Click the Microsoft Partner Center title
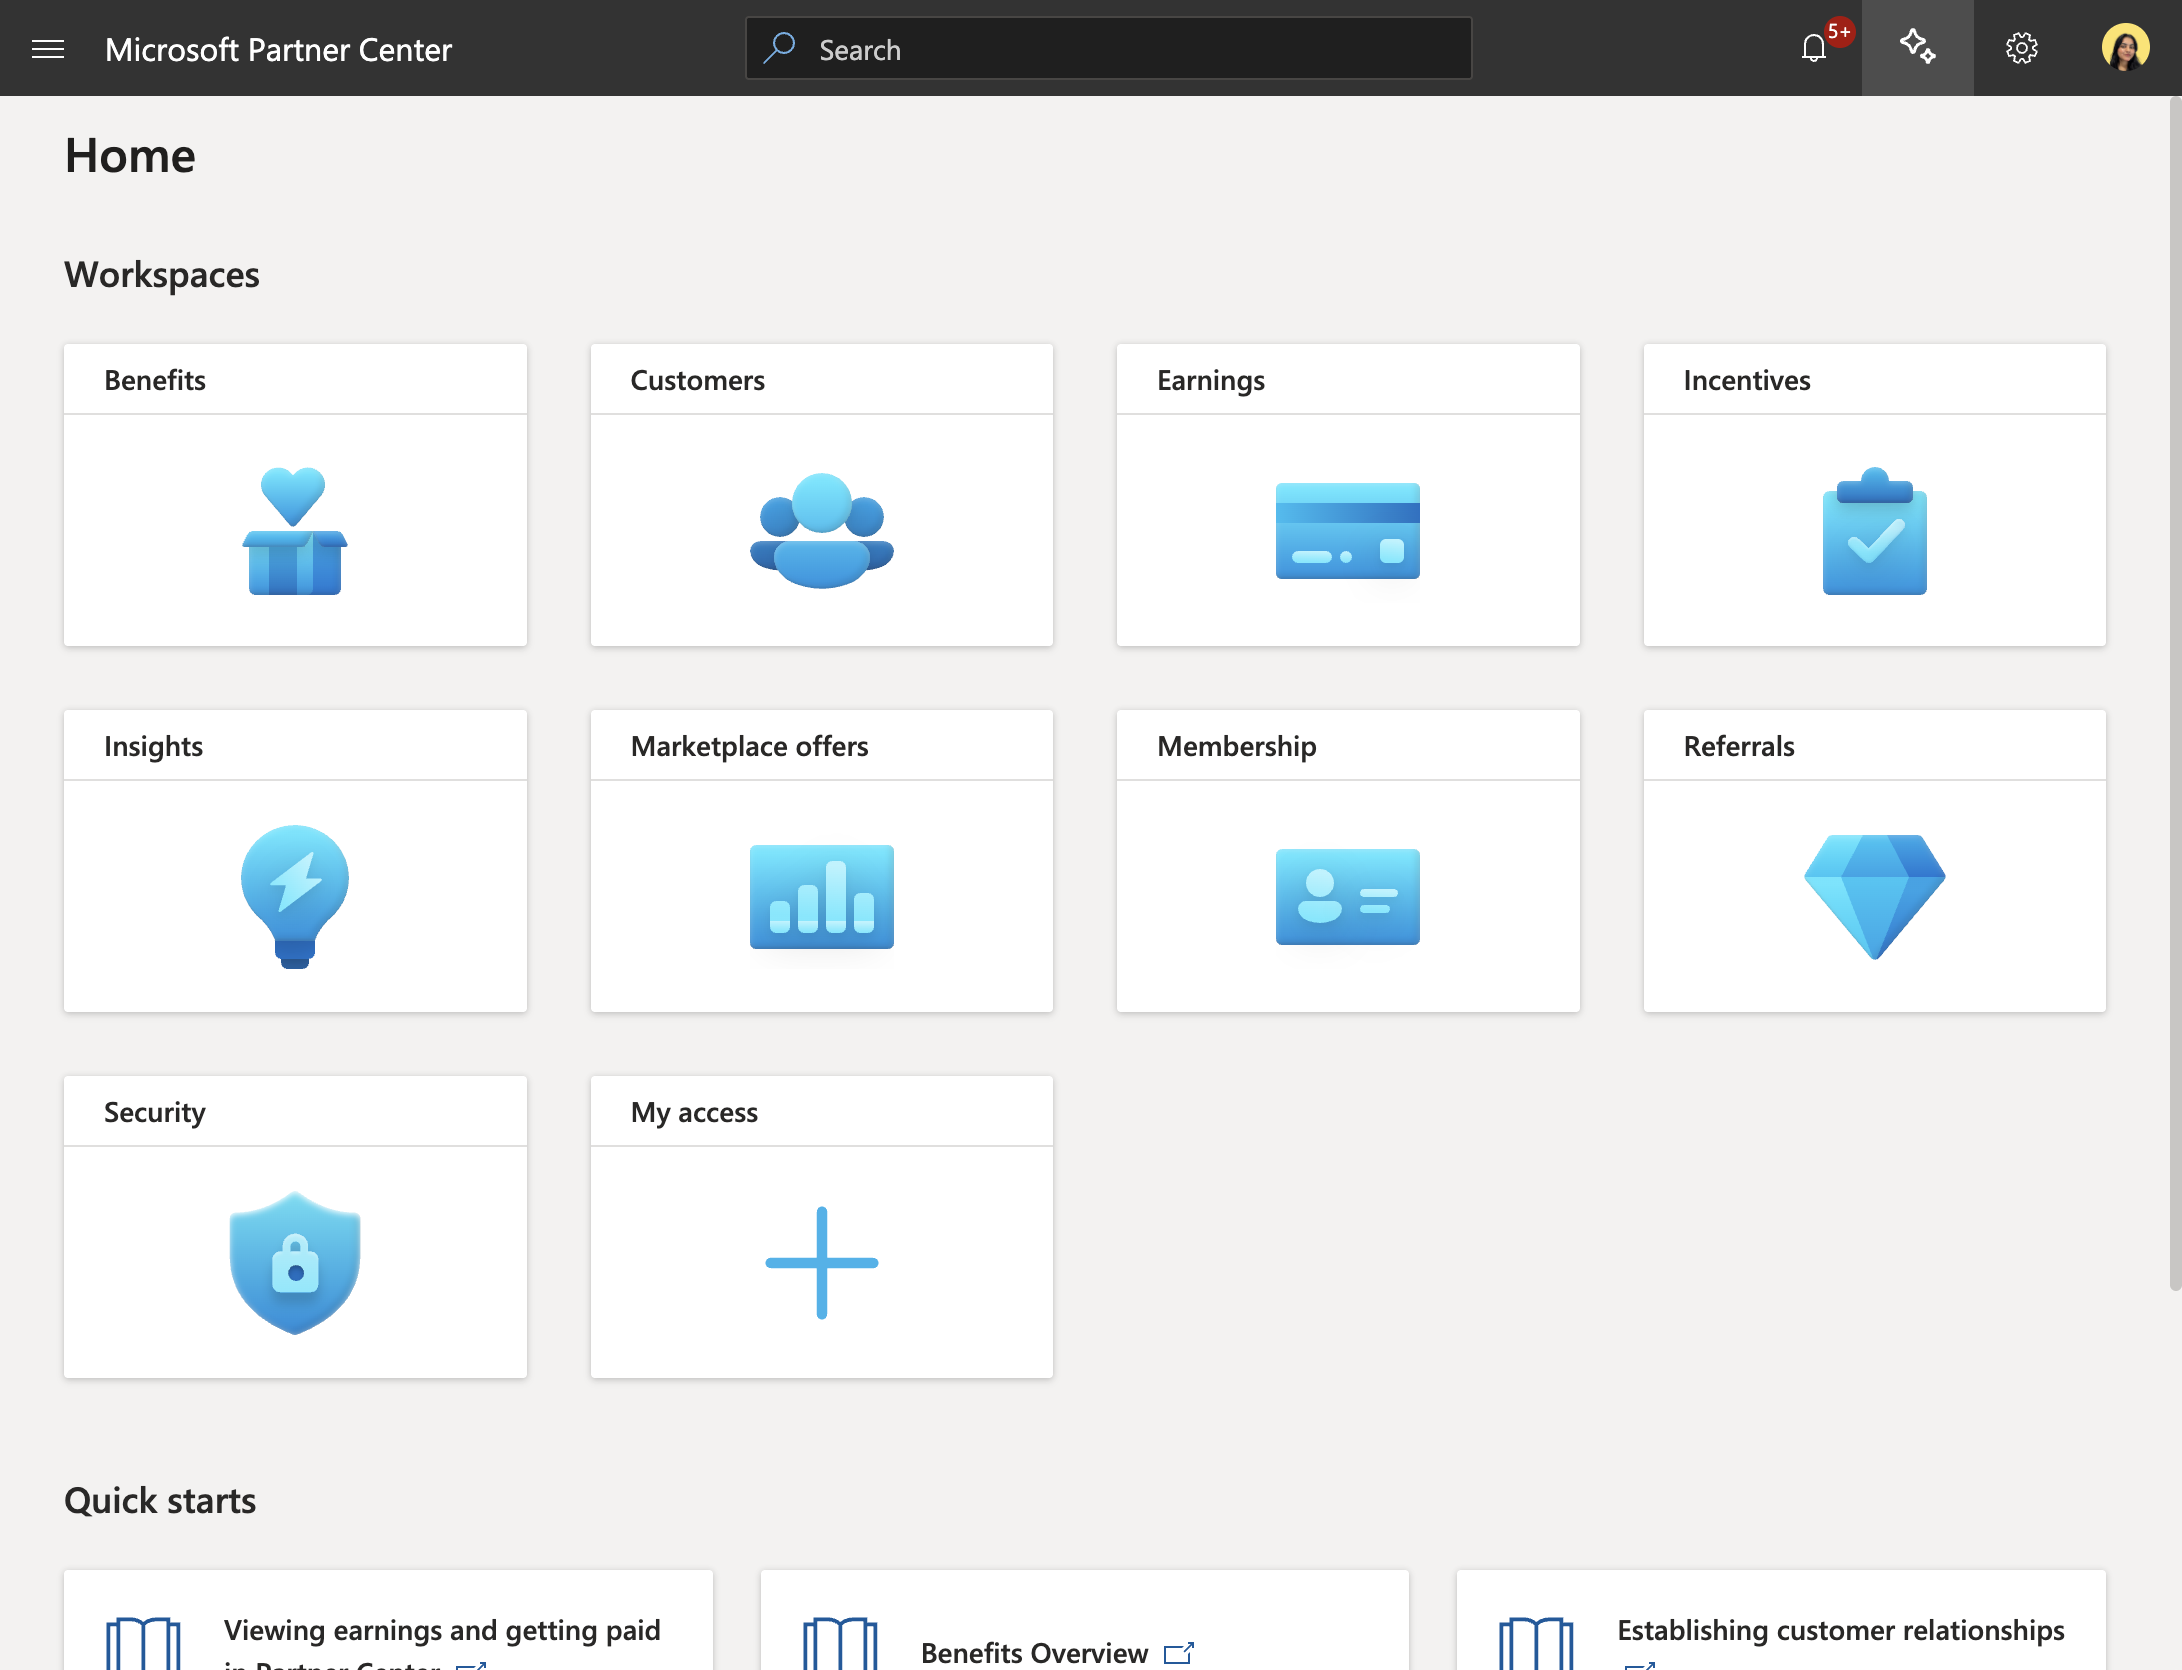The height and width of the screenshot is (1670, 2182). pyautogui.click(x=278, y=49)
